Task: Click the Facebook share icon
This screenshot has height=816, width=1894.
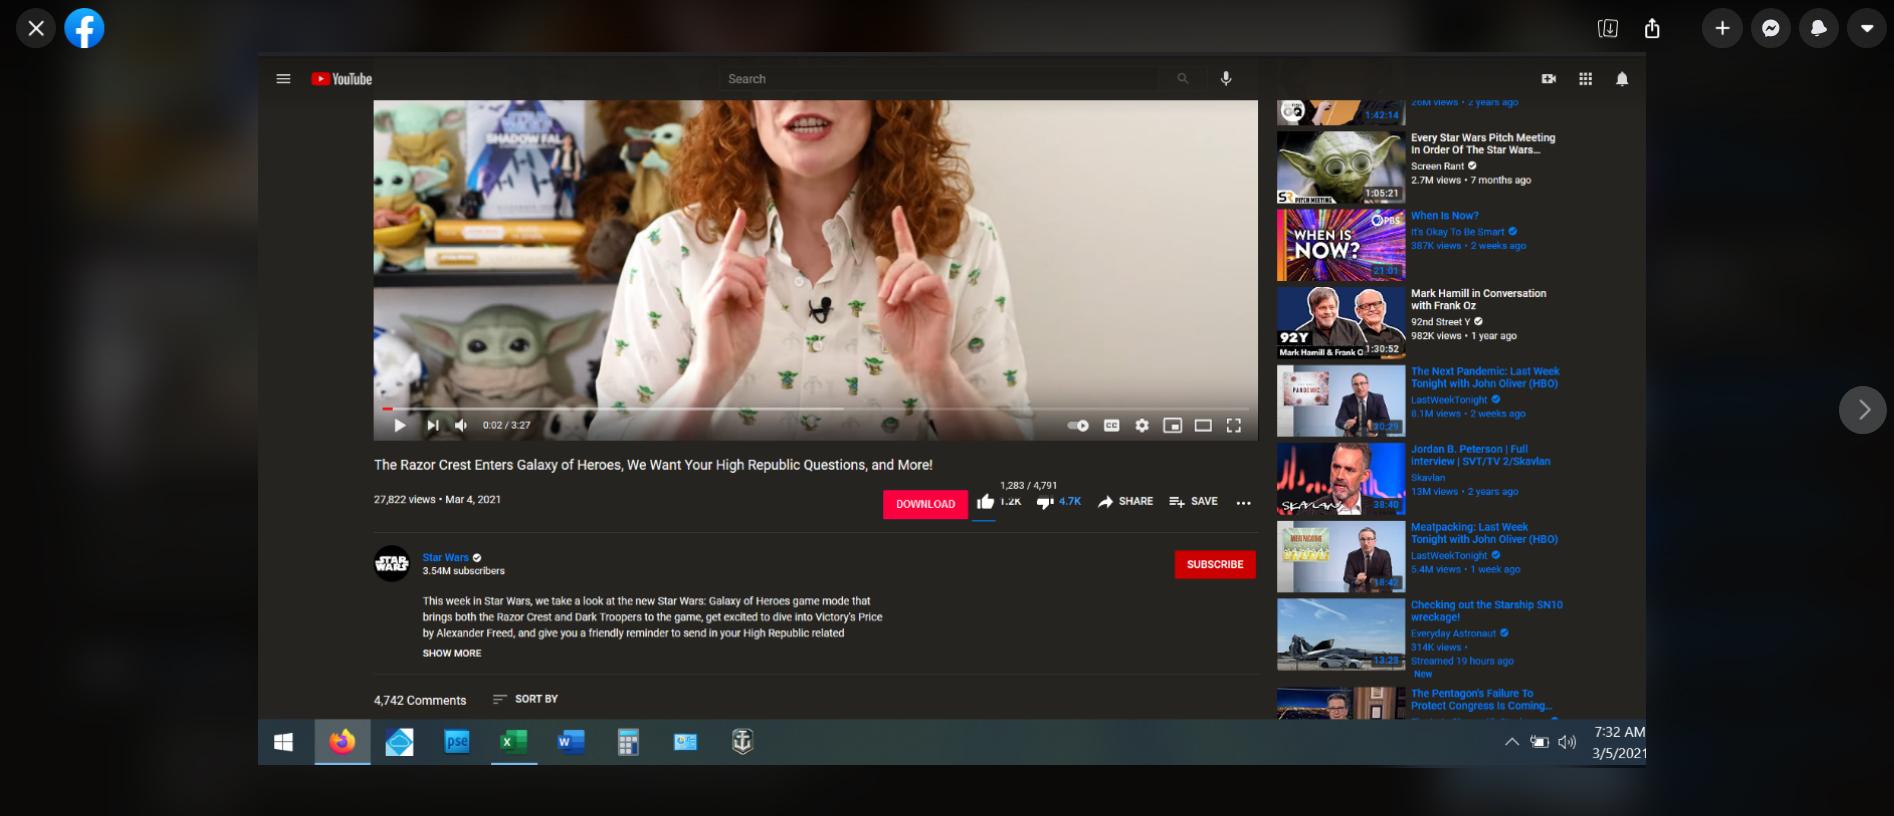Action: pyautogui.click(x=1652, y=29)
